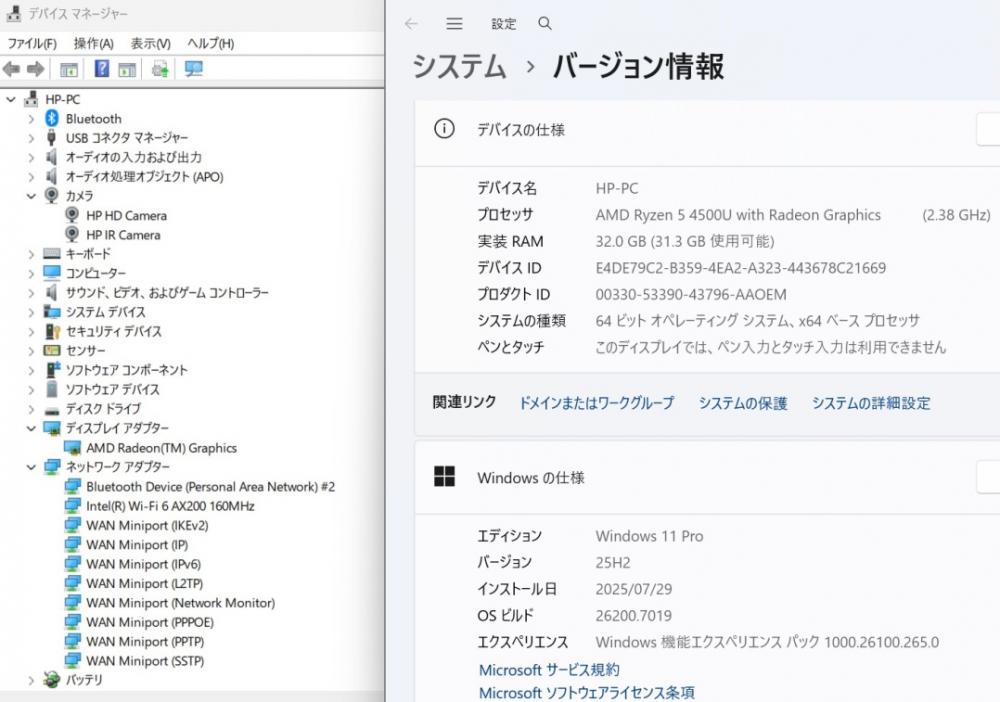Open Microsoft ソフトウェアライセンス条項 link
This screenshot has height=702, width=1000.
point(587,692)
